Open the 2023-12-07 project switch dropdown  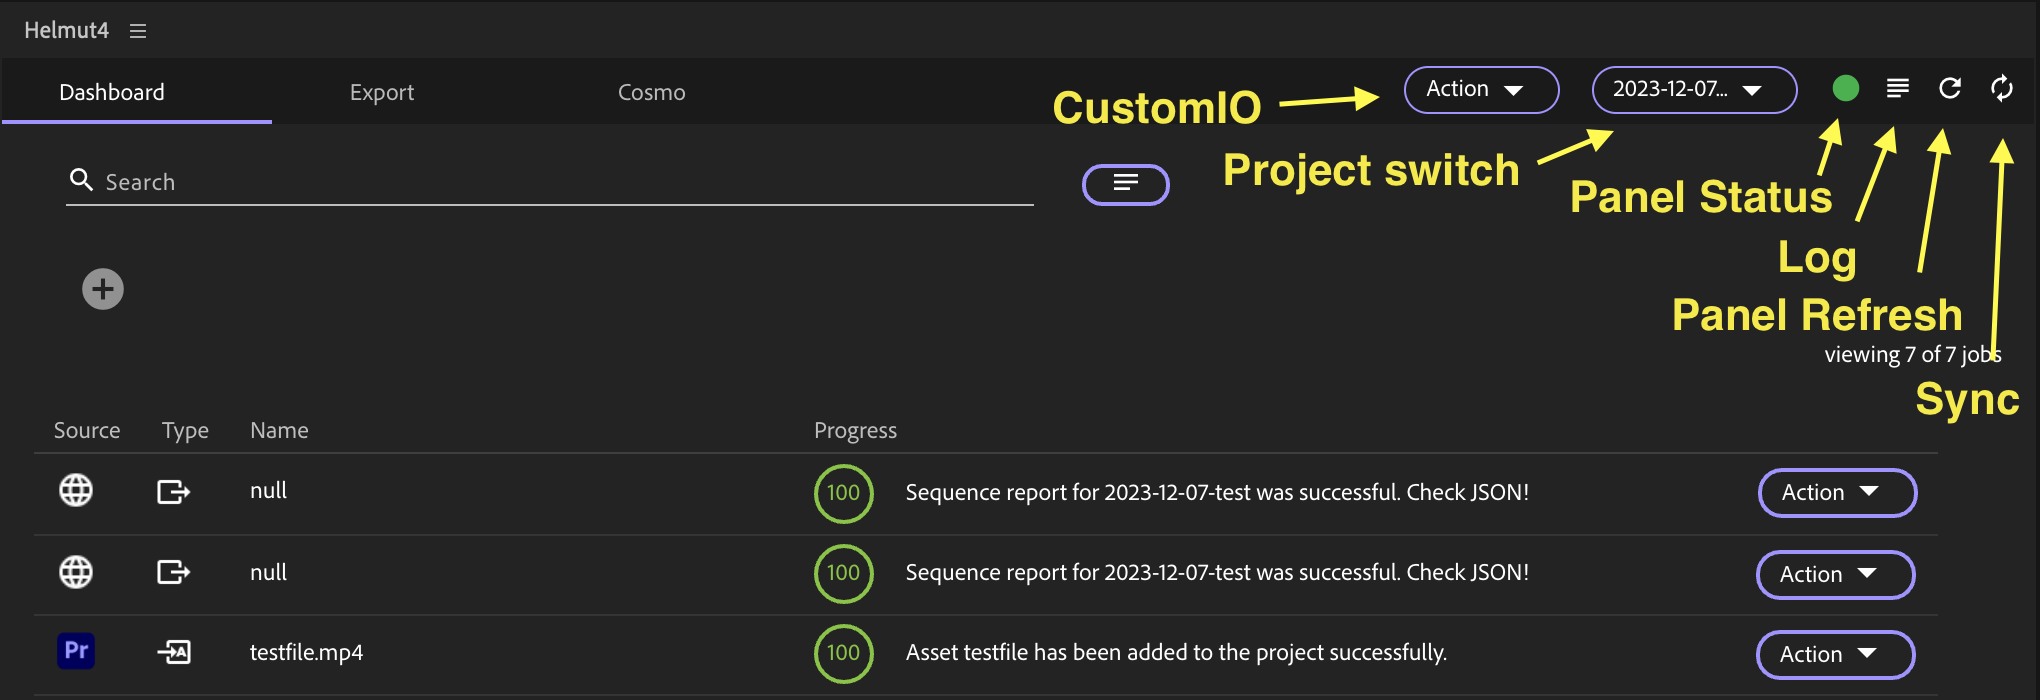(x=1693, y=90)
